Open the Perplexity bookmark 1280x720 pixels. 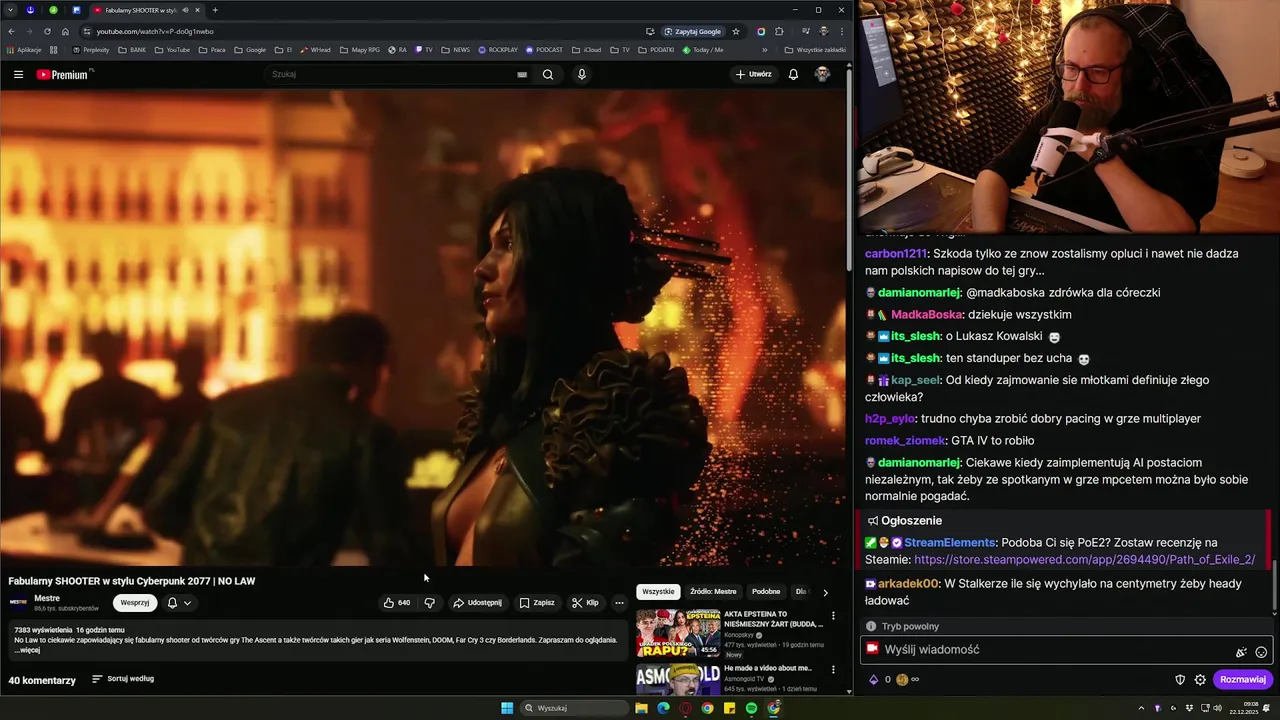[x=91, y=50]
